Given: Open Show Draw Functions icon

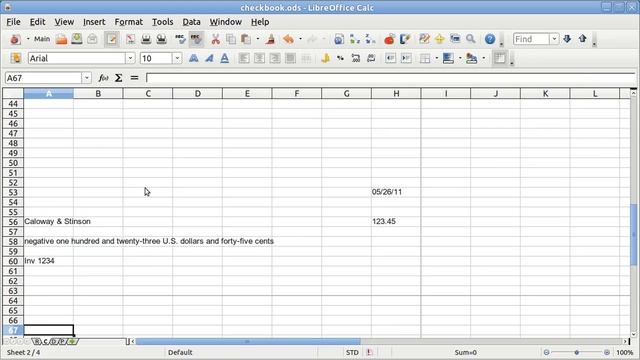Looking at the screenshot, I should point(404,39).
